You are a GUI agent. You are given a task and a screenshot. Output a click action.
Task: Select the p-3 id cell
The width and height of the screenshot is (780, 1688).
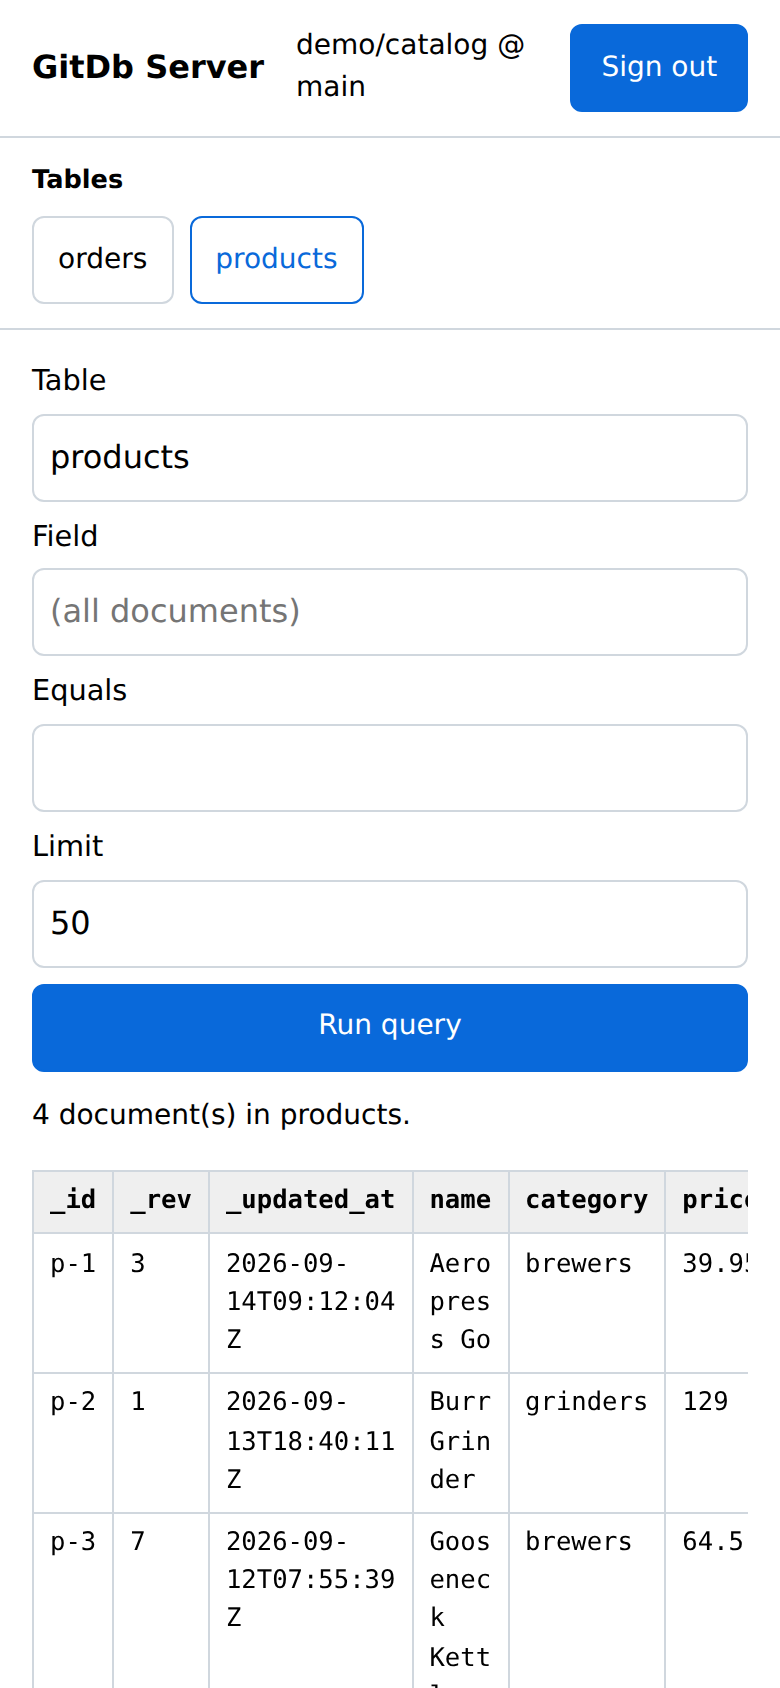(x=73, y=1600)
